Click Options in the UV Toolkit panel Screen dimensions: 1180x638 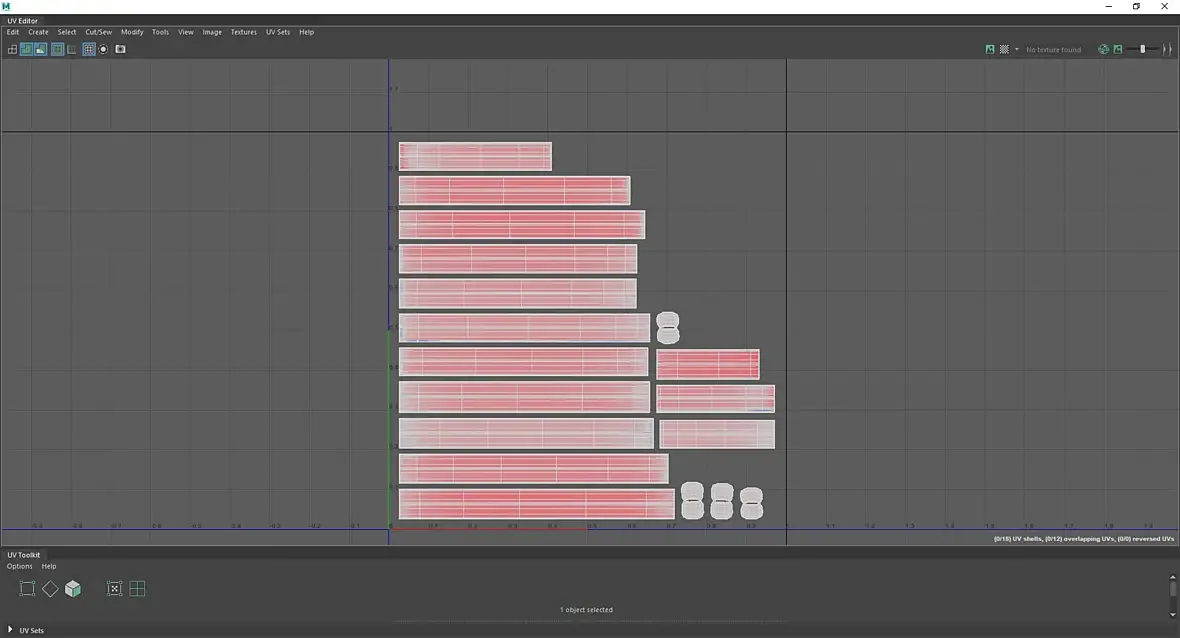[20, 567]
